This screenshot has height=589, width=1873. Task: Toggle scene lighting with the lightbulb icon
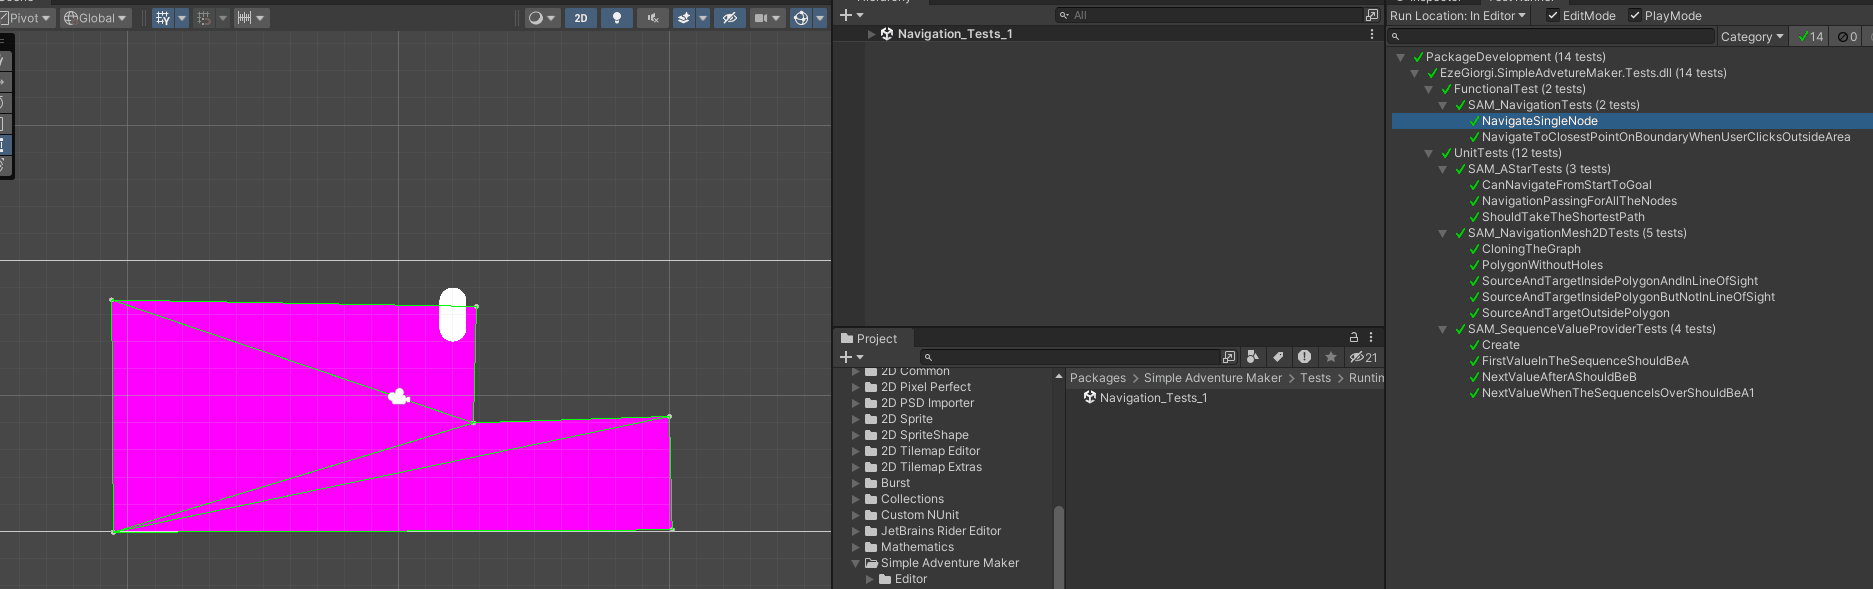(x=616, y=18)
